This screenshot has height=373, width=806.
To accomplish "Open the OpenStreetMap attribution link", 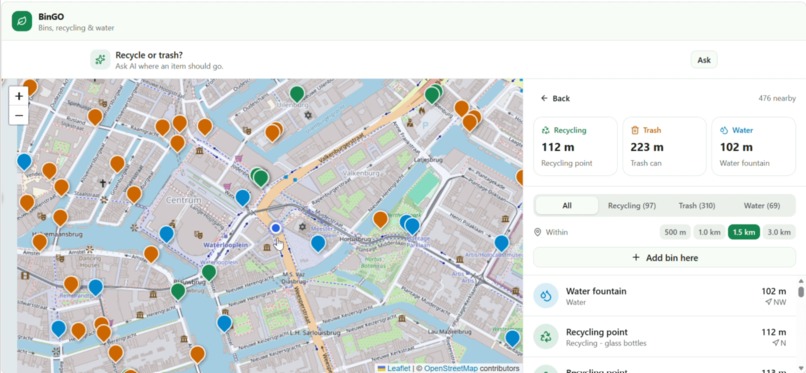I will pos(451,368).
